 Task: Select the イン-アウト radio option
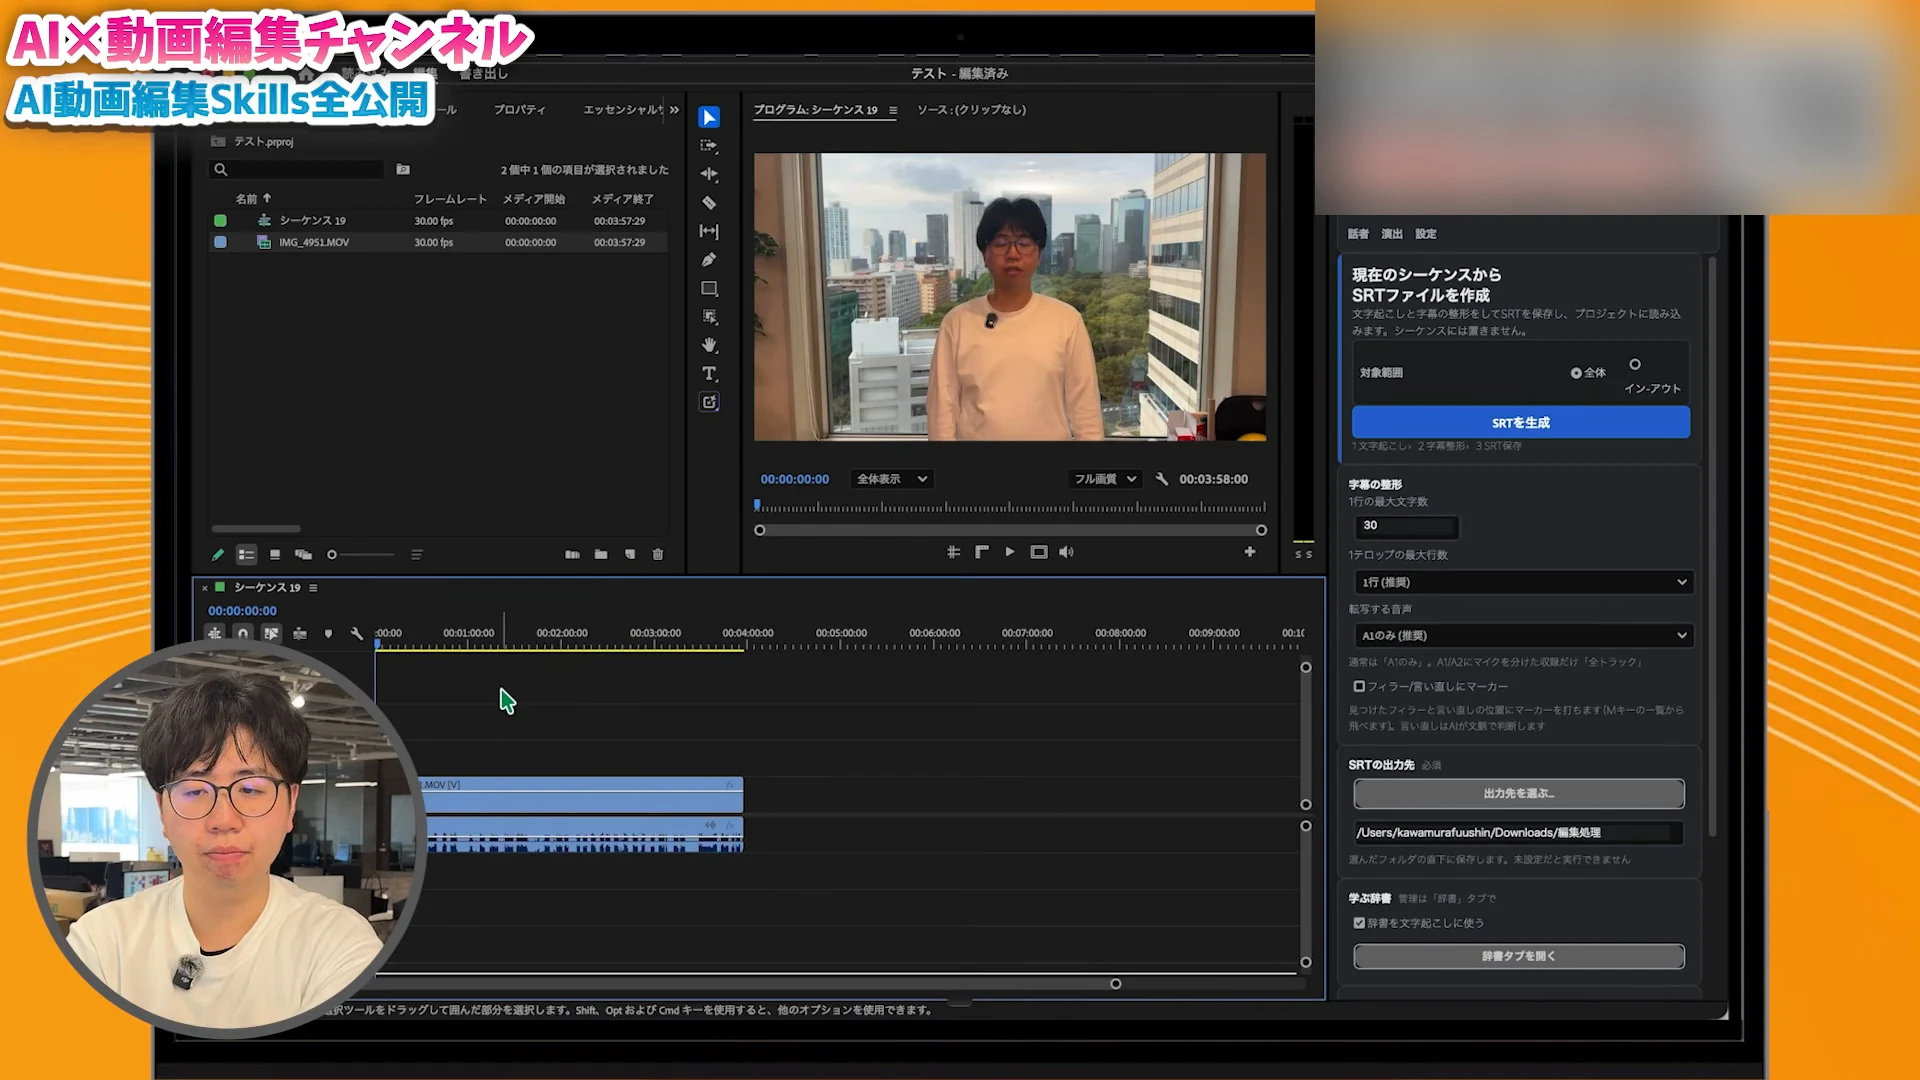point(1635,365)
